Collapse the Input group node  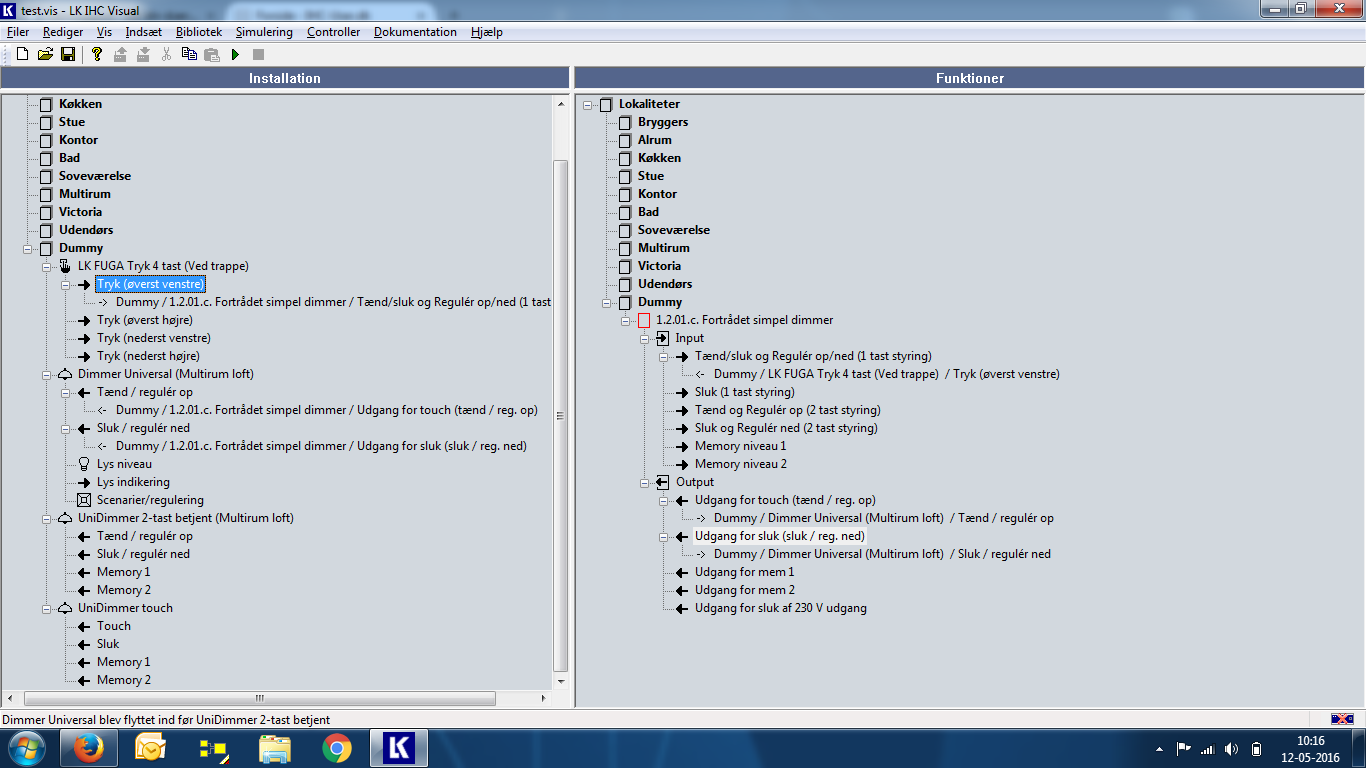pyautogui.click(x=645, y=338)
